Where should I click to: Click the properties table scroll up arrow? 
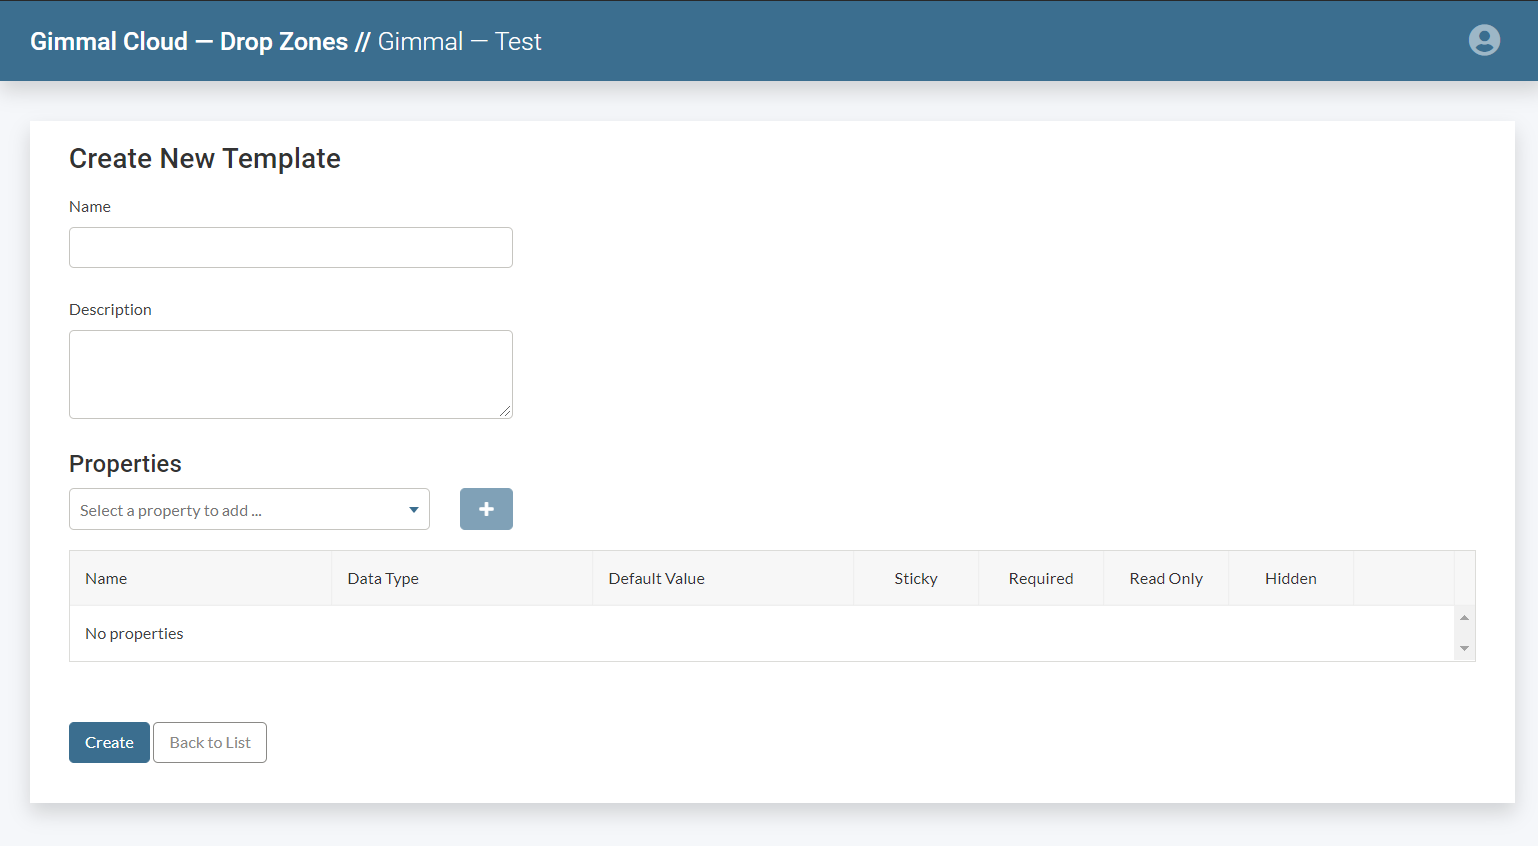pos(1464,618)
